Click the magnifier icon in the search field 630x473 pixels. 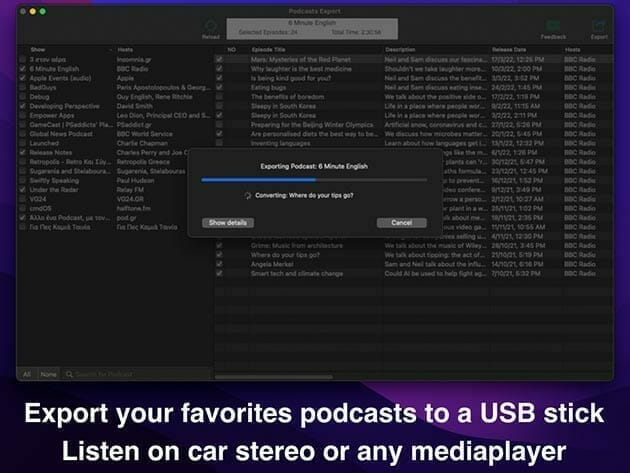(x=69, y=374)
